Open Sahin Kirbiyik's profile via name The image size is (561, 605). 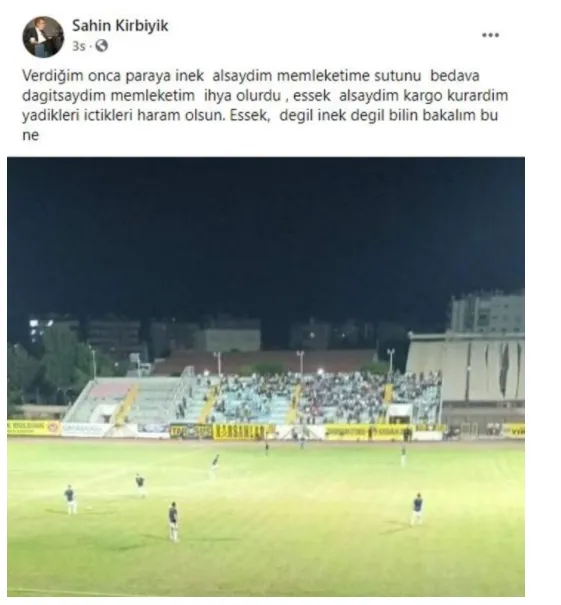point(120,25)
